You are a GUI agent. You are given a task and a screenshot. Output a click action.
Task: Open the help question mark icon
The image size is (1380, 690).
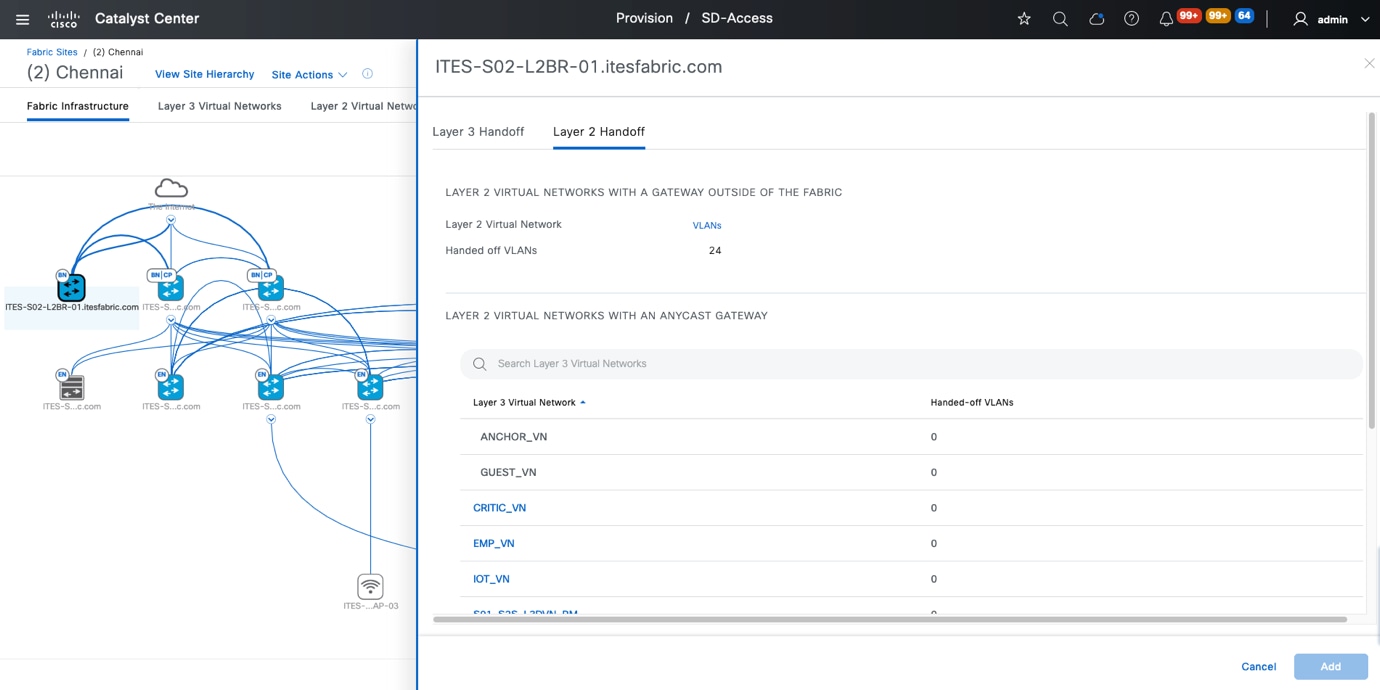point(1131,19)
